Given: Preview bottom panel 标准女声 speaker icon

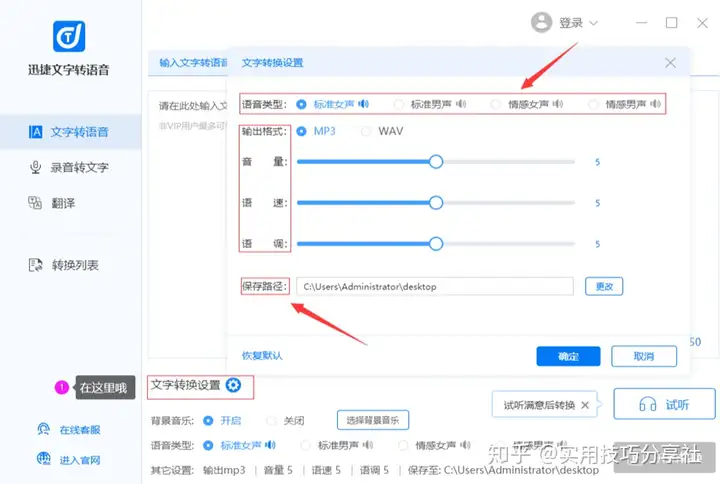Looking at the screenshot, I should [270, 445].
